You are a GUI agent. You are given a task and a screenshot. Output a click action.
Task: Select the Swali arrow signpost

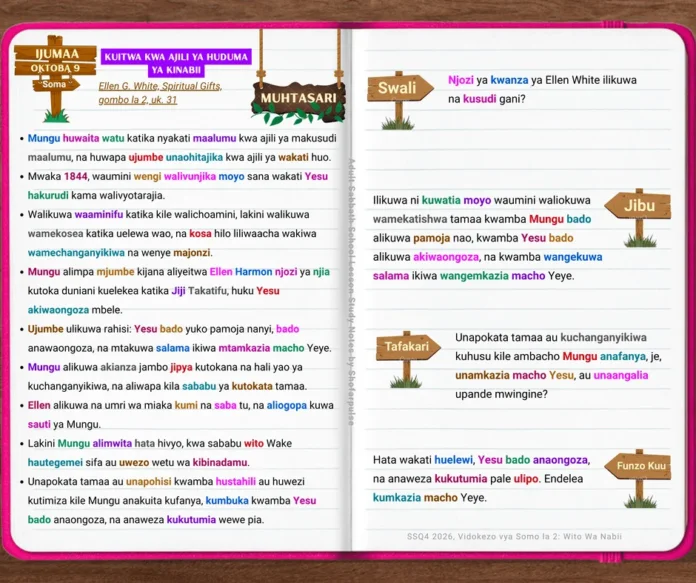399,100
